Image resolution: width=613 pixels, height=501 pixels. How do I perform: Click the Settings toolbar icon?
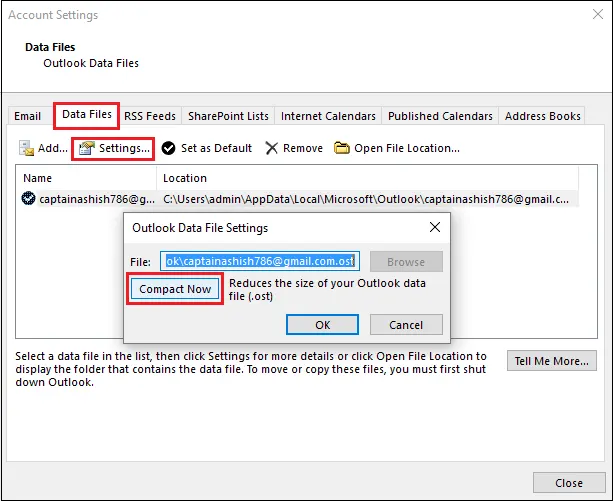tap(87, 148)
